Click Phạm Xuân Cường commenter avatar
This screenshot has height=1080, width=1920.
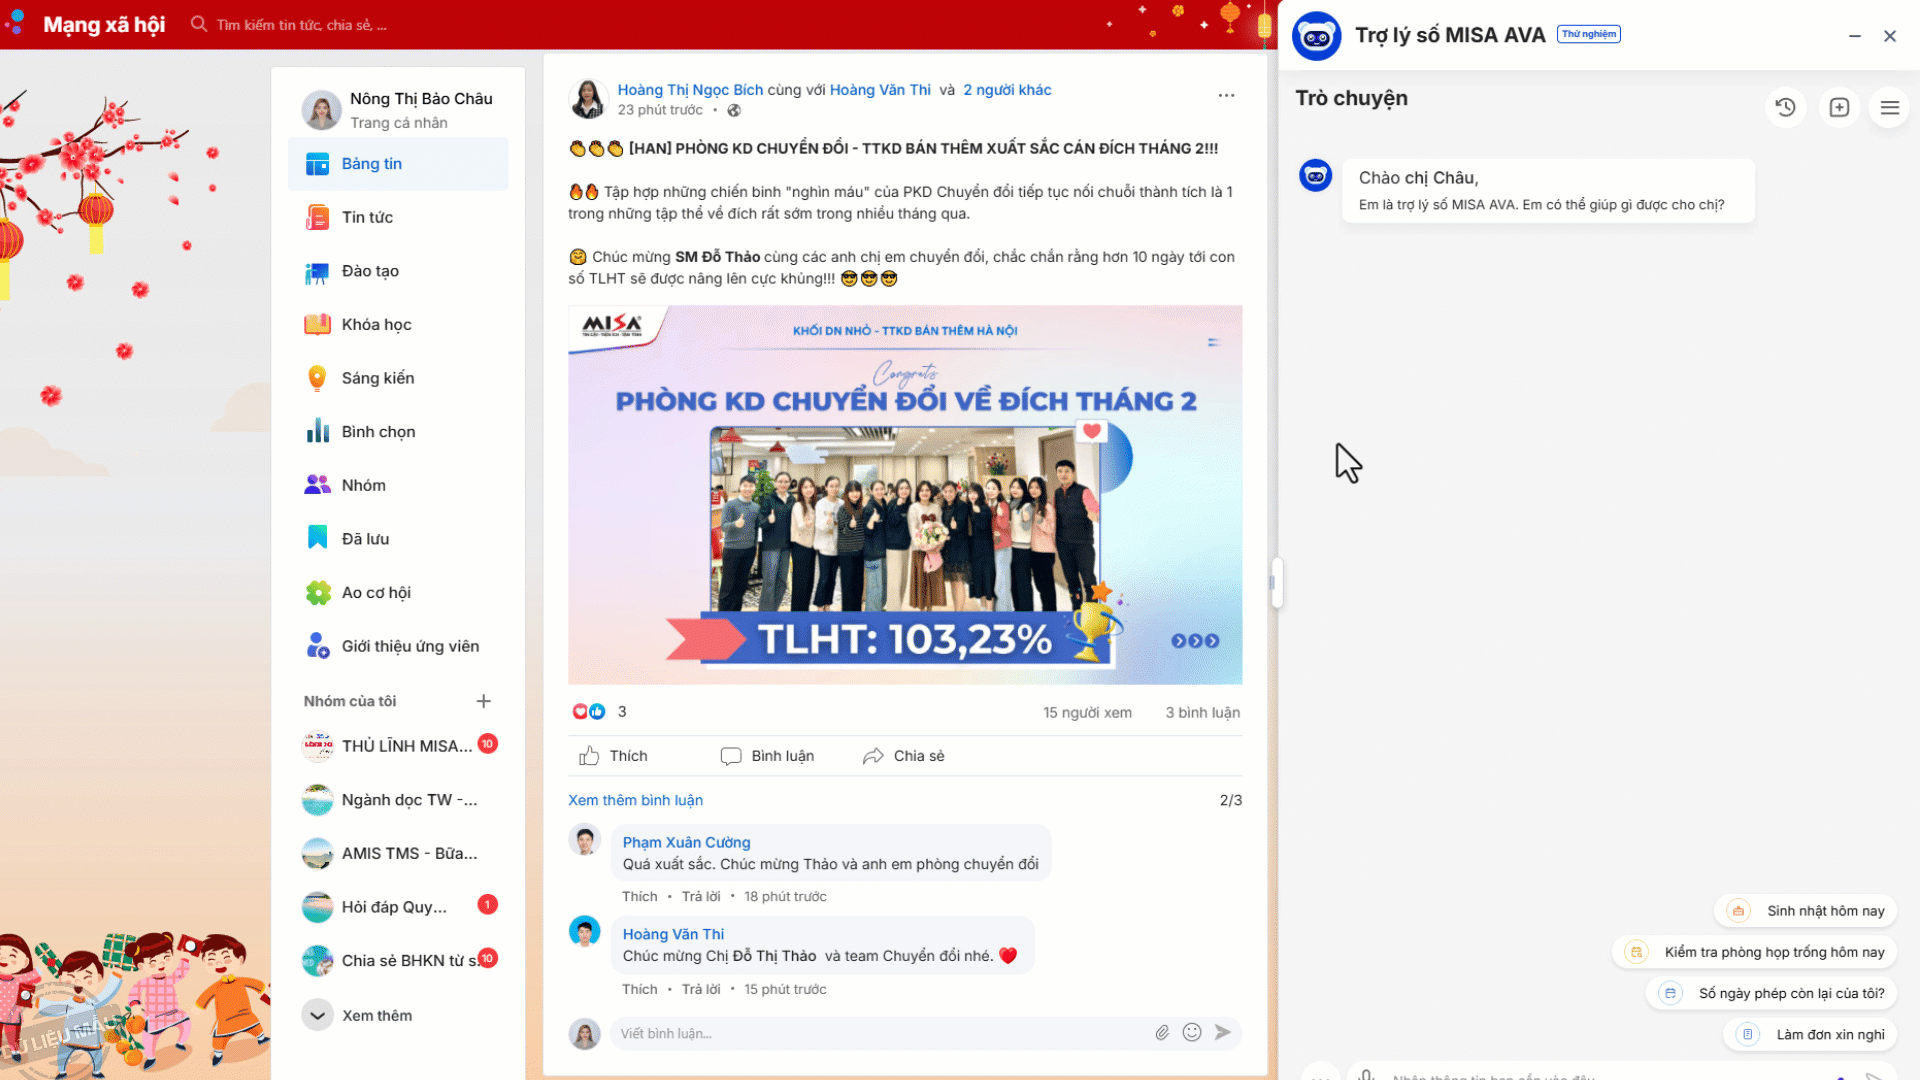(584, 840)
